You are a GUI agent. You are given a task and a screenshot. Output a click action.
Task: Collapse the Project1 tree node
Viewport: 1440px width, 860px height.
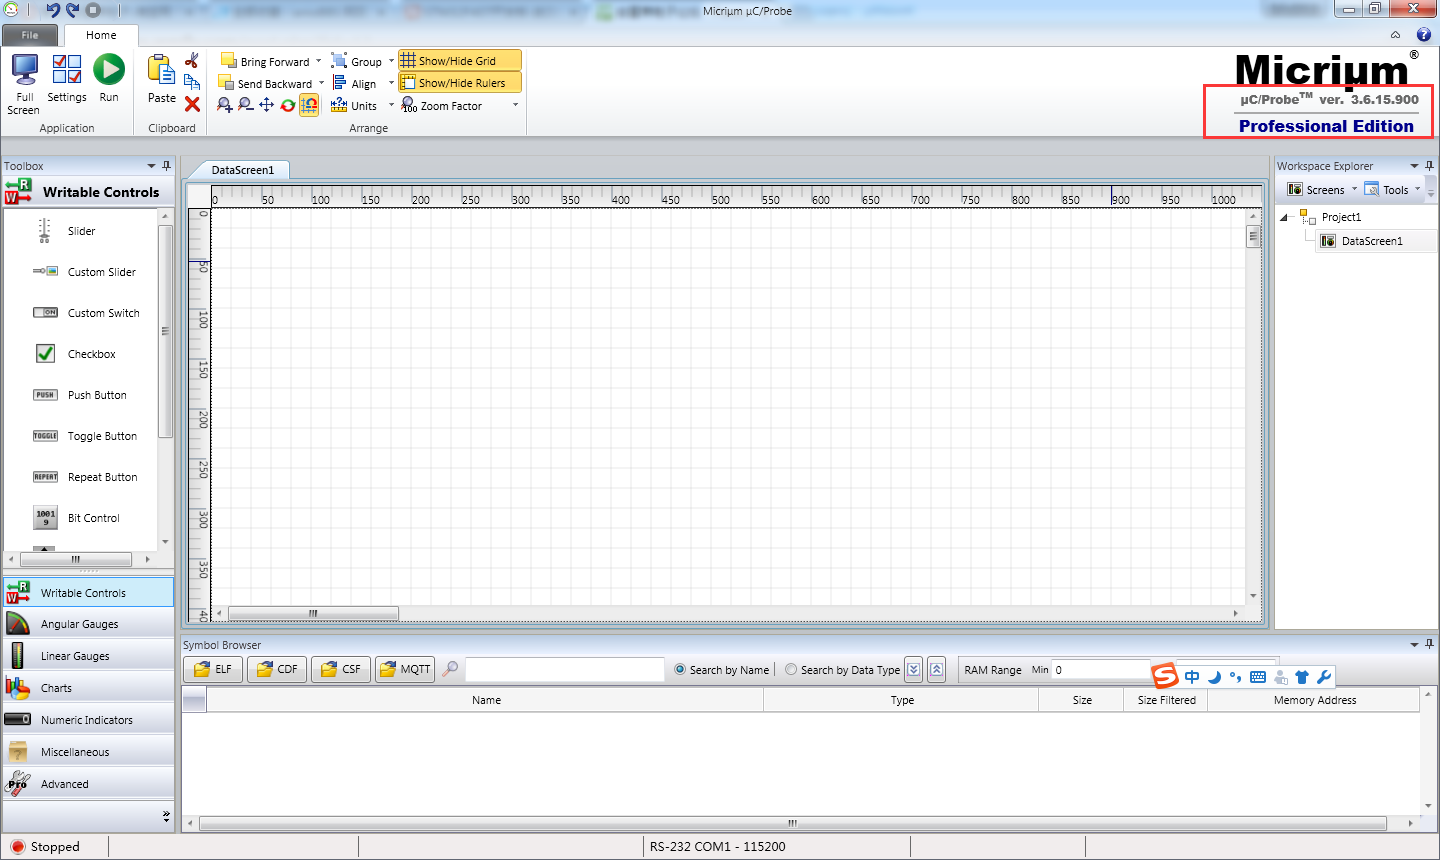click(1284, 217)
